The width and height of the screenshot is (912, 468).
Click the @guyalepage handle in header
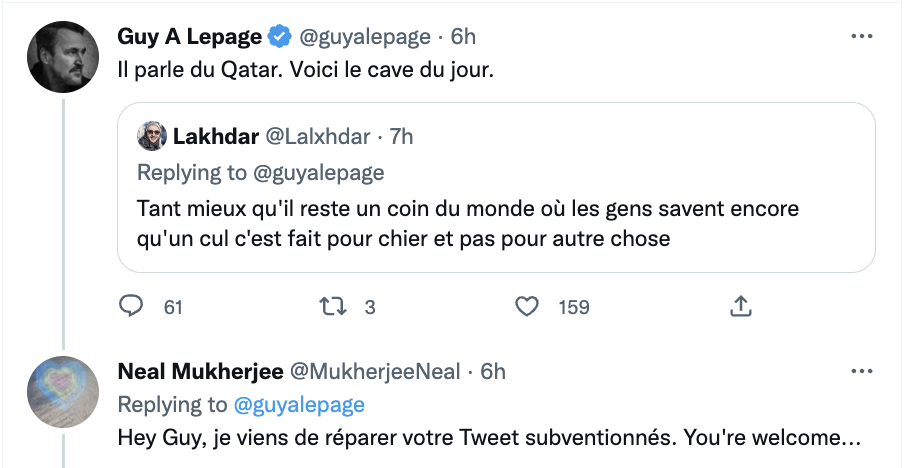(x=365, y=37)
